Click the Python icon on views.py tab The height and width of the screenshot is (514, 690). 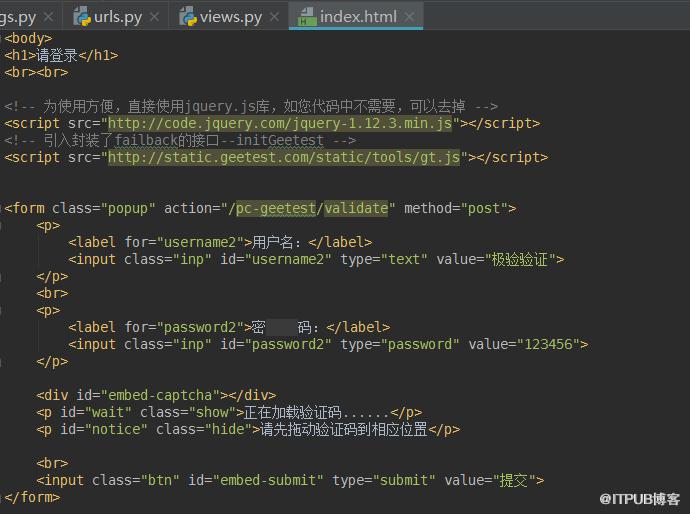coord(188,16)
